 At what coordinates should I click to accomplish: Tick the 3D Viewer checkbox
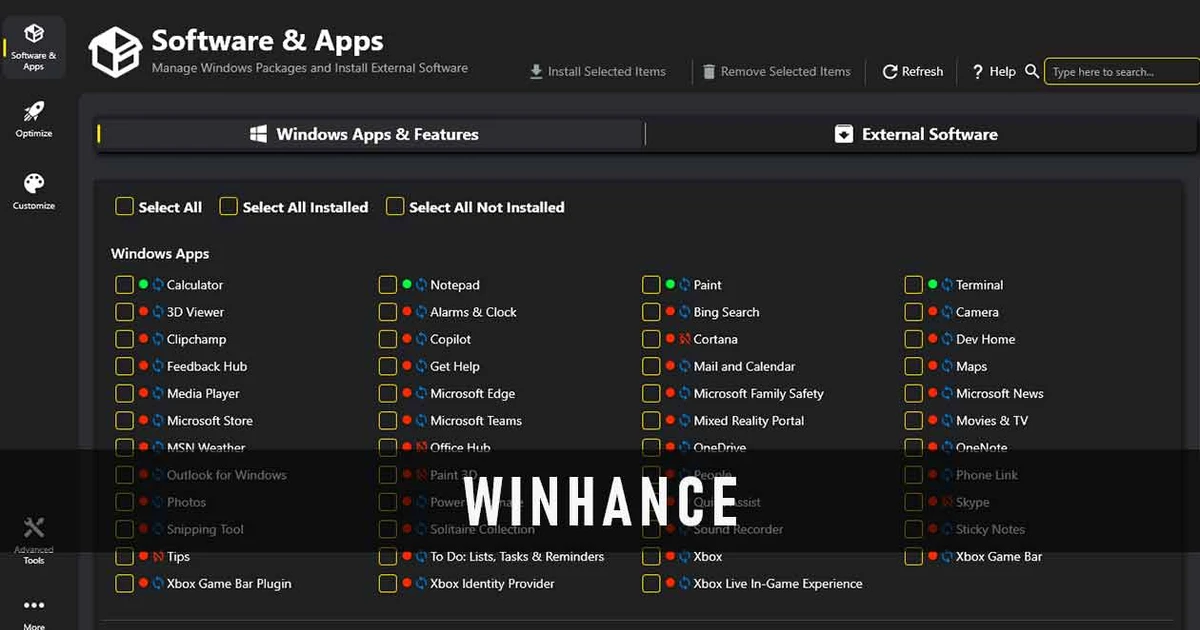tap(124, 312)
